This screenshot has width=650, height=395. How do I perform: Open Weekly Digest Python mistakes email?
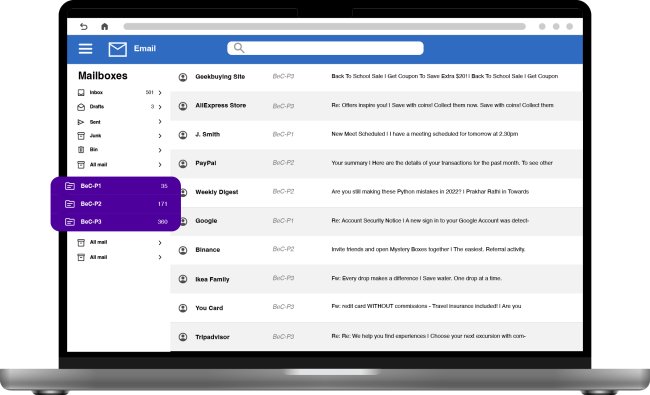pos(430,191)
